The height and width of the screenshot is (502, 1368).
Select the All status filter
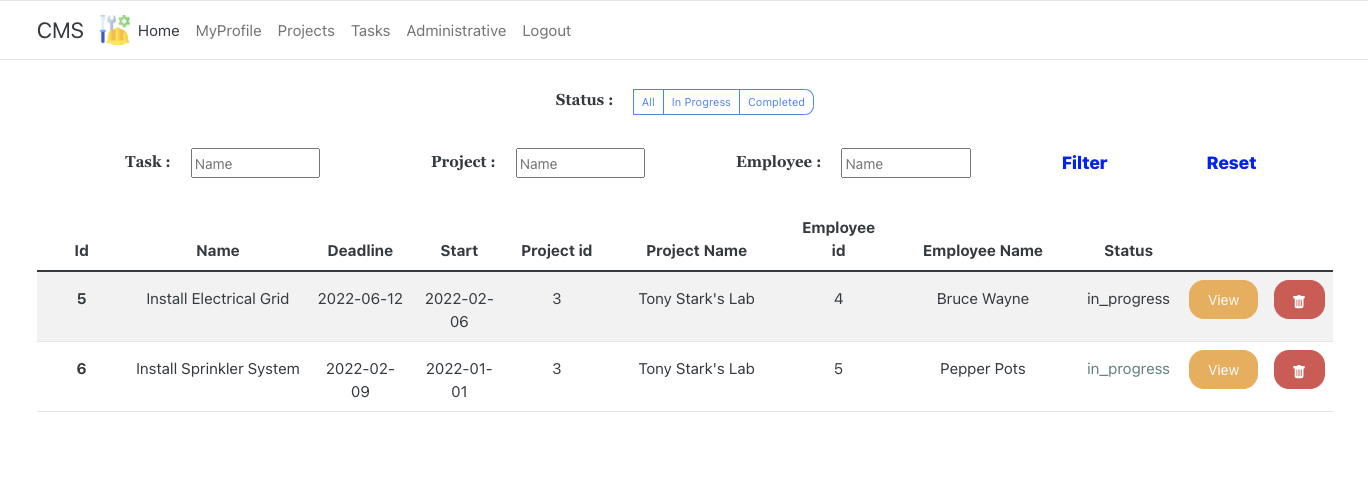pyautogui.click(x=648, y=102)
